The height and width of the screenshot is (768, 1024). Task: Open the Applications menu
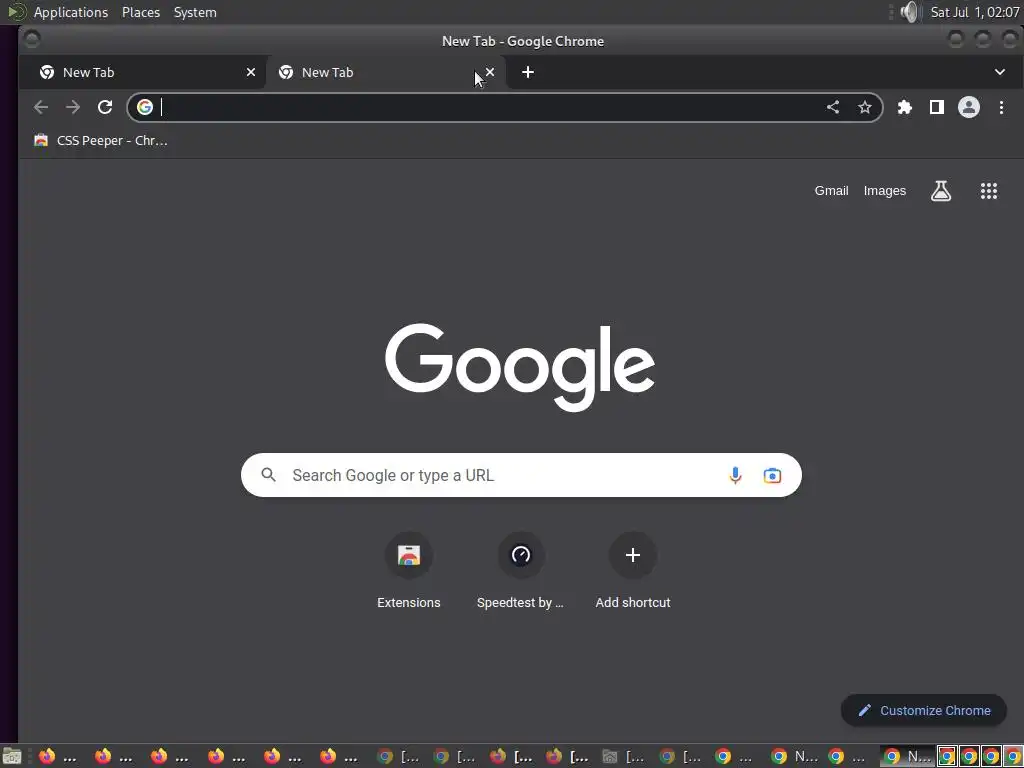(x=71, y=12)
